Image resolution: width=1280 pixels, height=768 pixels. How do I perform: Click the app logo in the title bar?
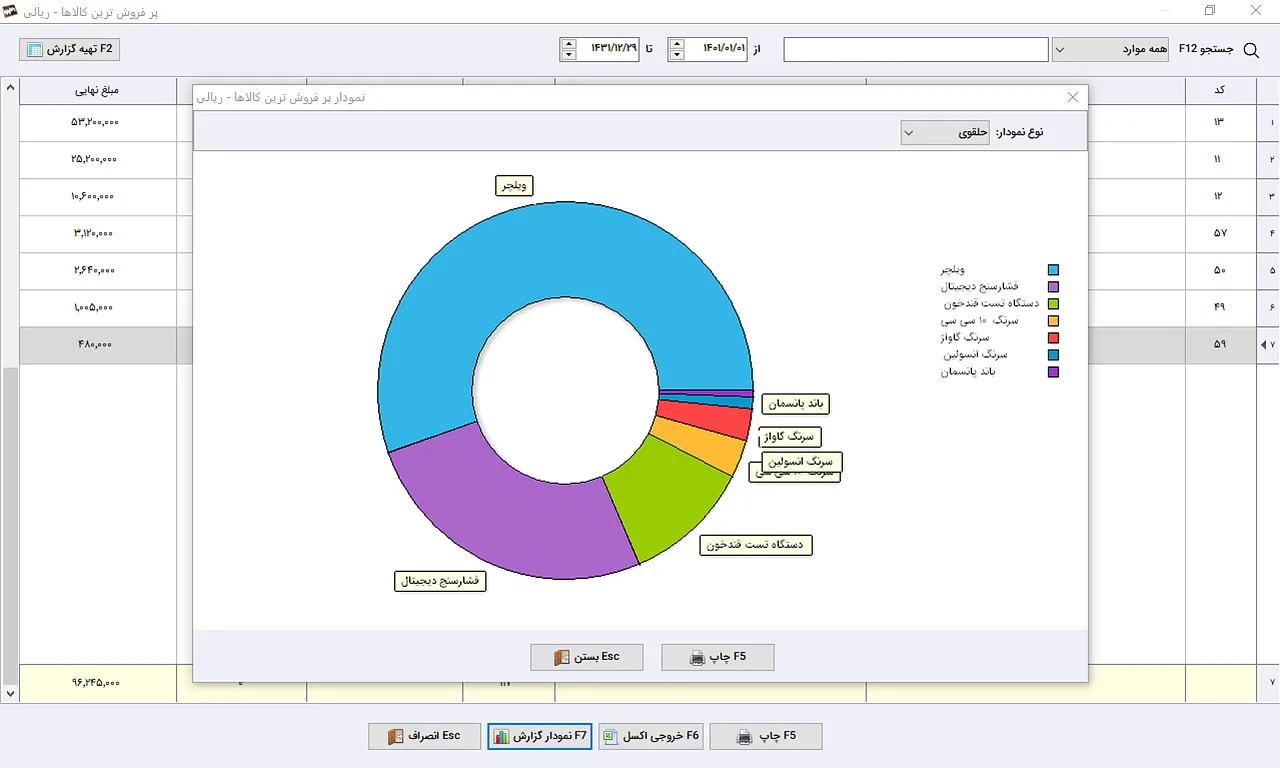tap(12, 11)
